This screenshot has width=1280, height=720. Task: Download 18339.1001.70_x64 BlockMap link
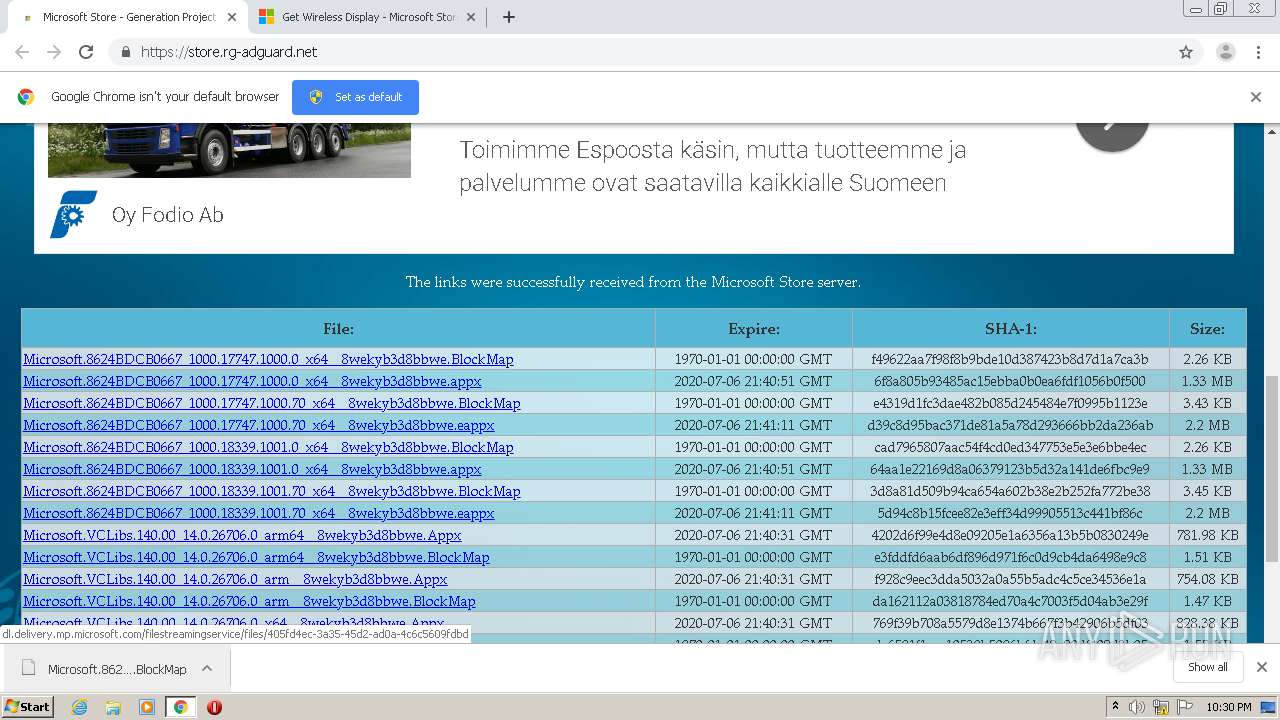272,491
